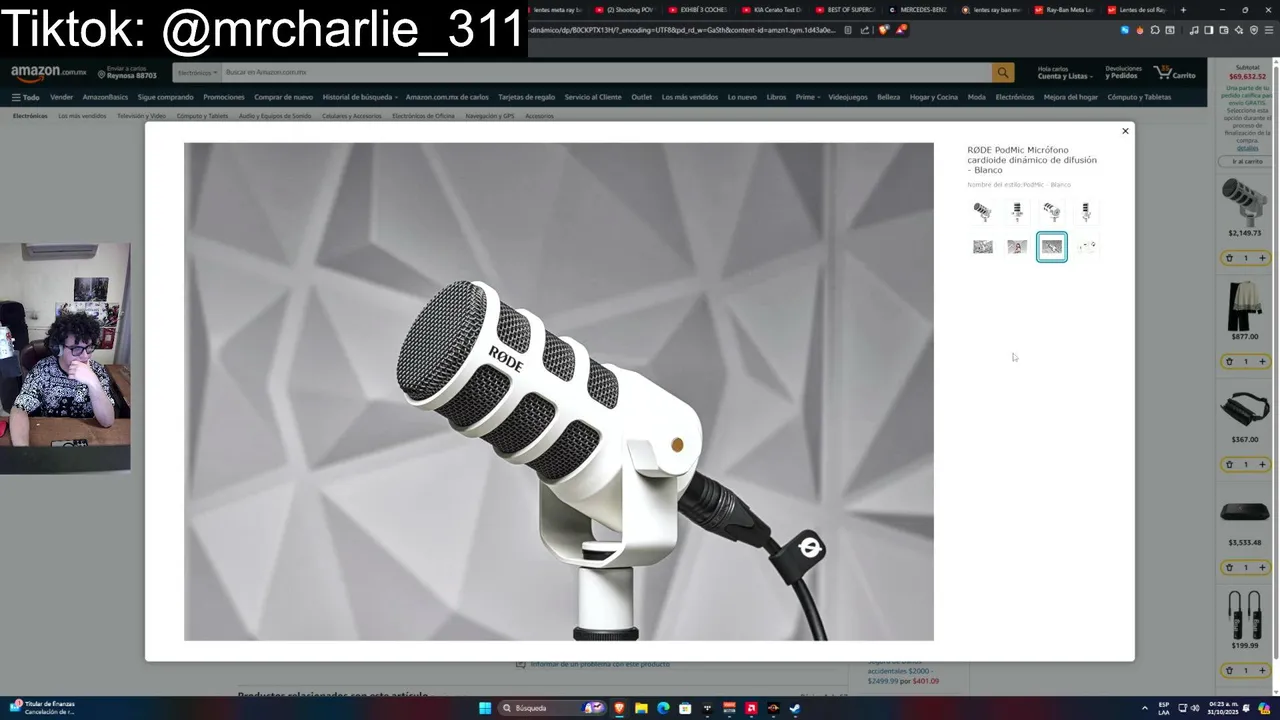Click clothing product image priced $877.00

click(x=1245, y=305)
